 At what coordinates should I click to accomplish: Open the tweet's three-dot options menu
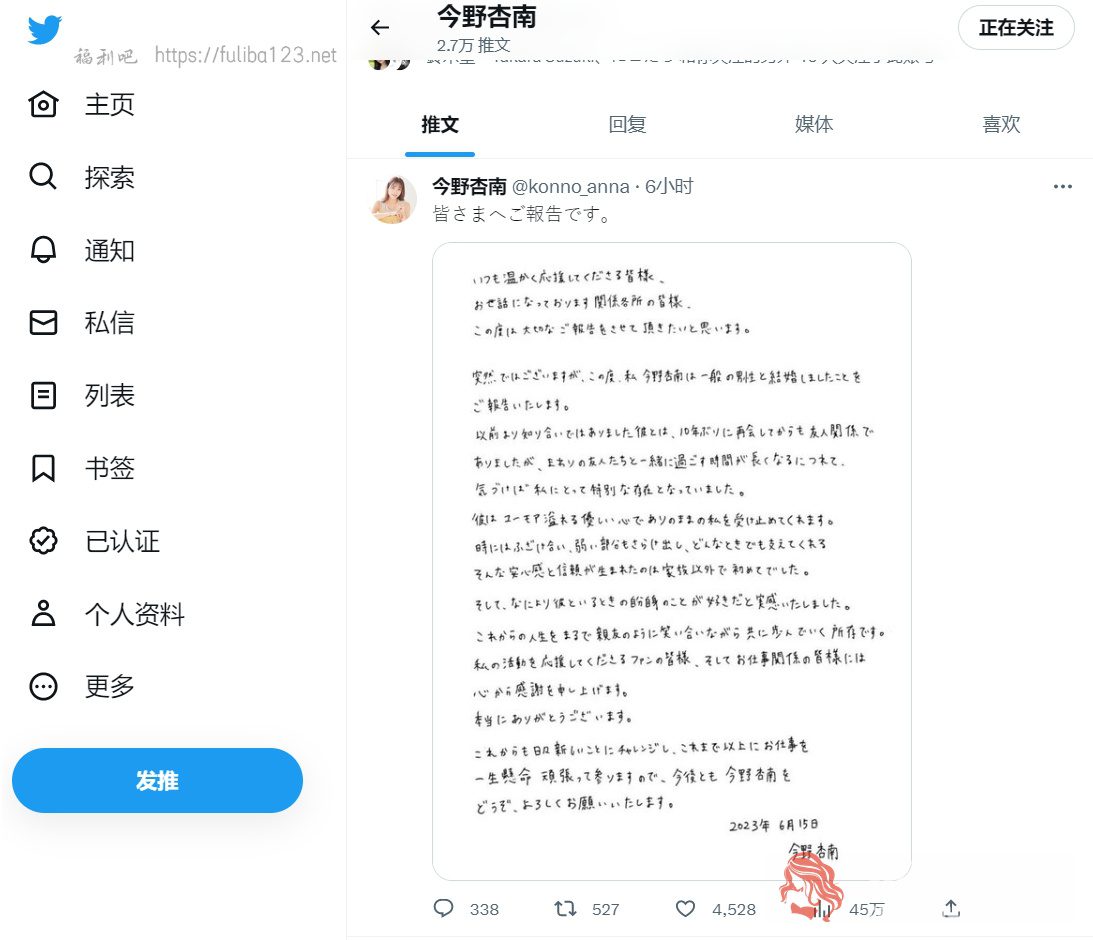click(1062, 186)
